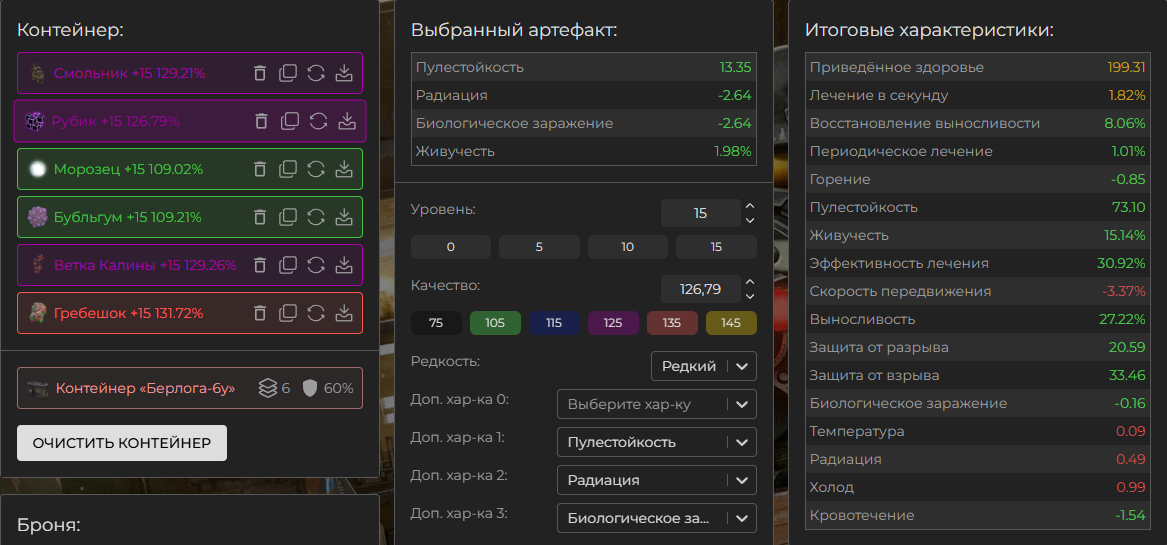Delete the Рубик artifact with trash icon
Screen dimensions: 1167x545
(262, 121)
